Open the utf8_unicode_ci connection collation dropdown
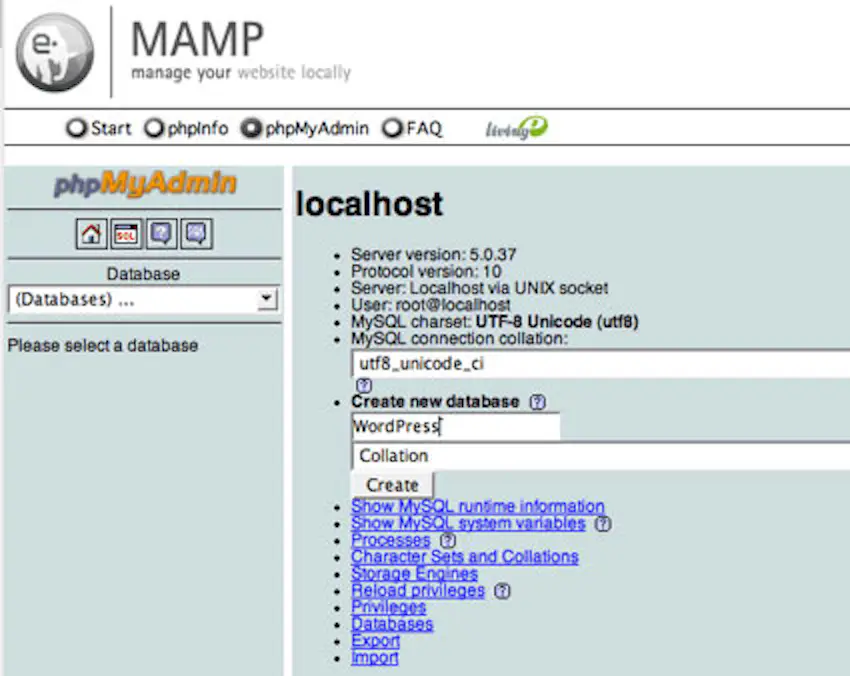 tap(600, 364)
